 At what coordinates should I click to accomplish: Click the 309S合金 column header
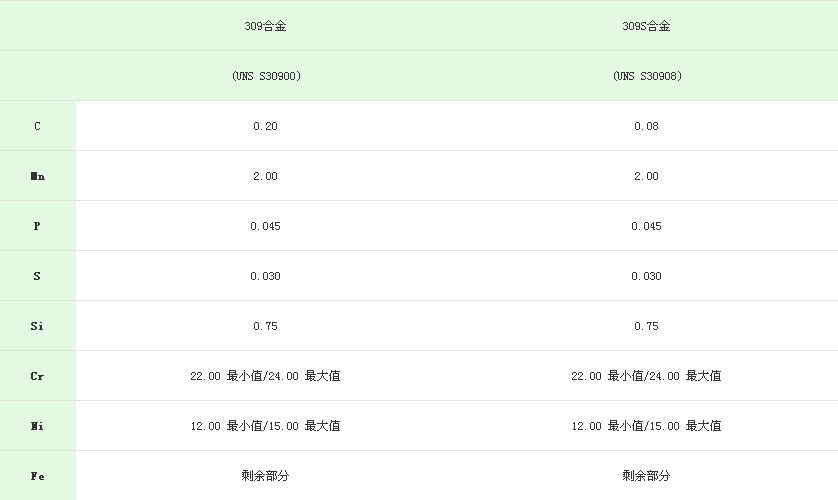(646, 26)
